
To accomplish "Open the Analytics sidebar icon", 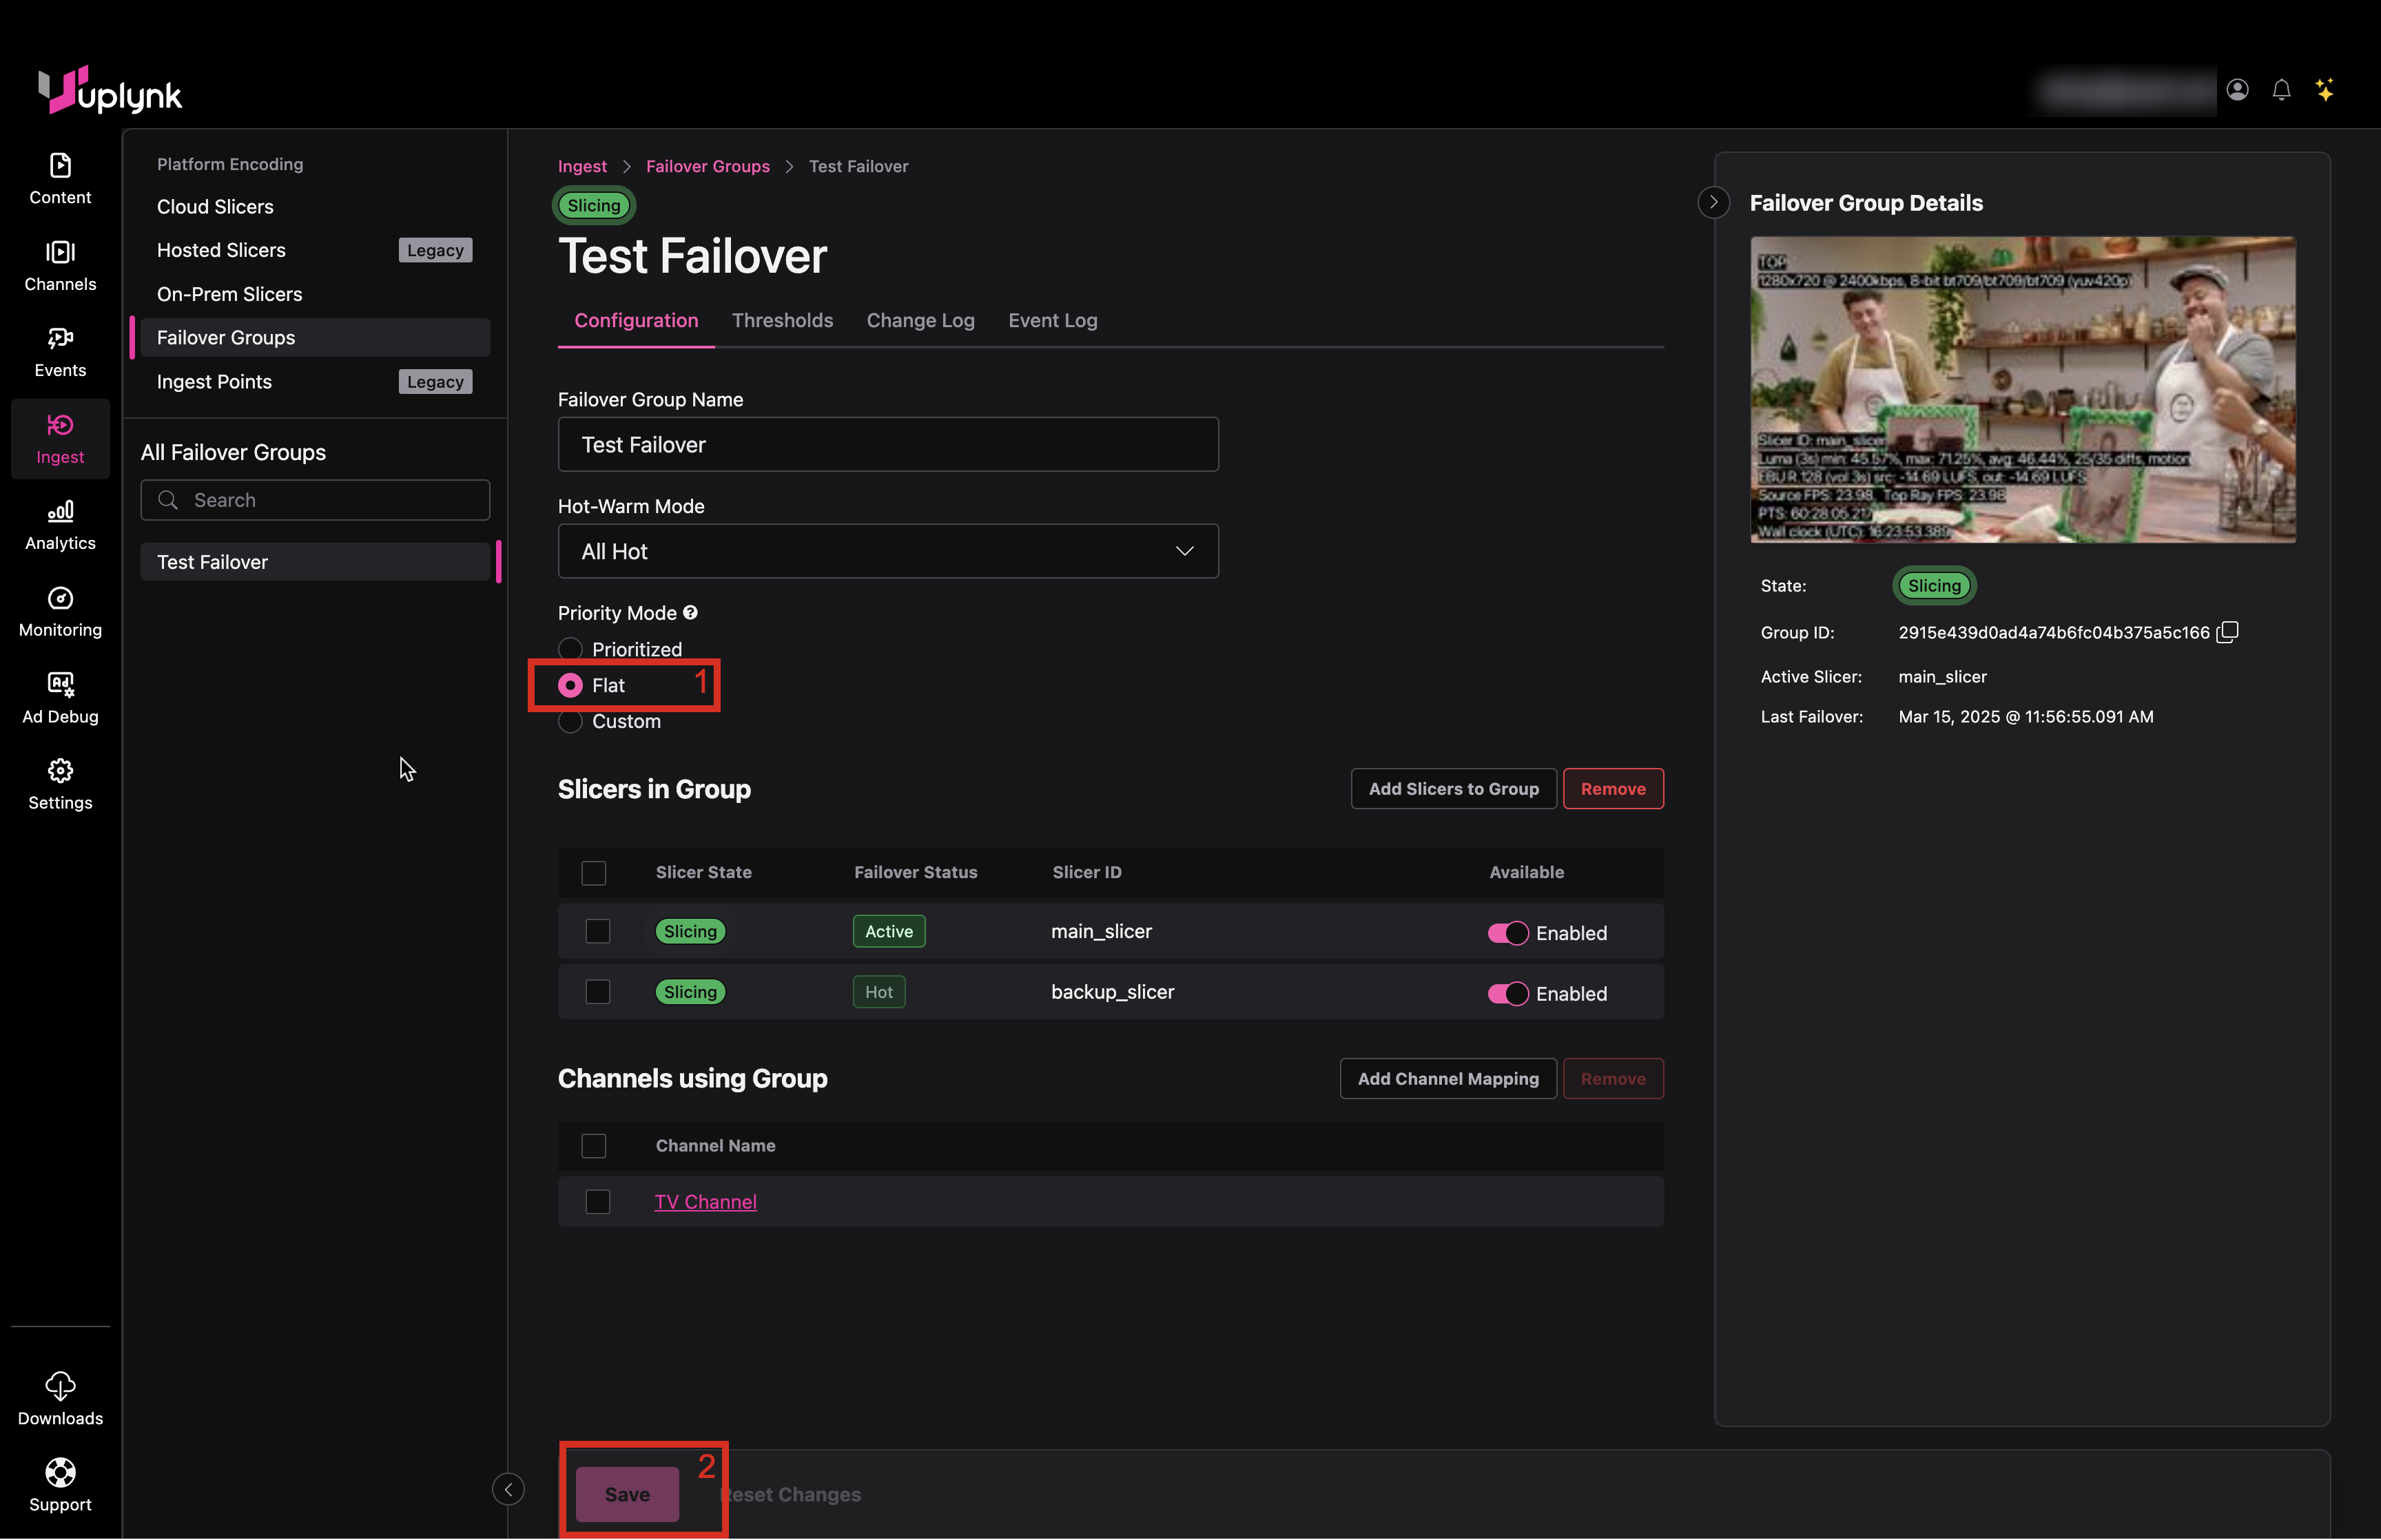I will (x=60, y=524).
